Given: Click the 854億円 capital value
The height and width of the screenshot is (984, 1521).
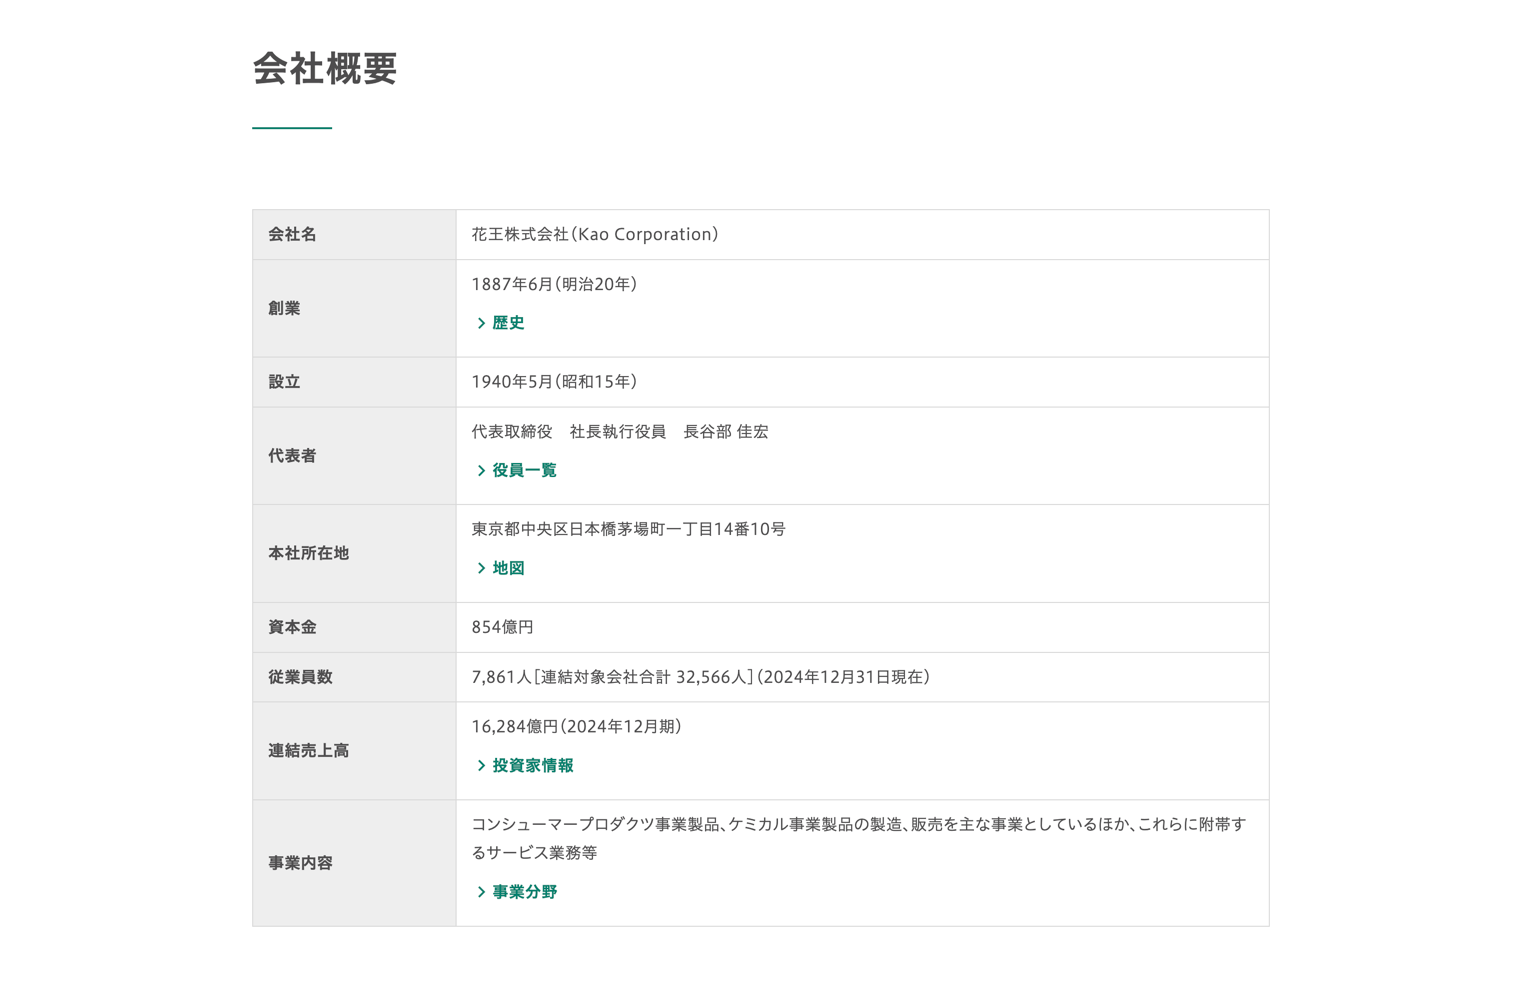Looking at the screenshot, I should tap(502, 627).
